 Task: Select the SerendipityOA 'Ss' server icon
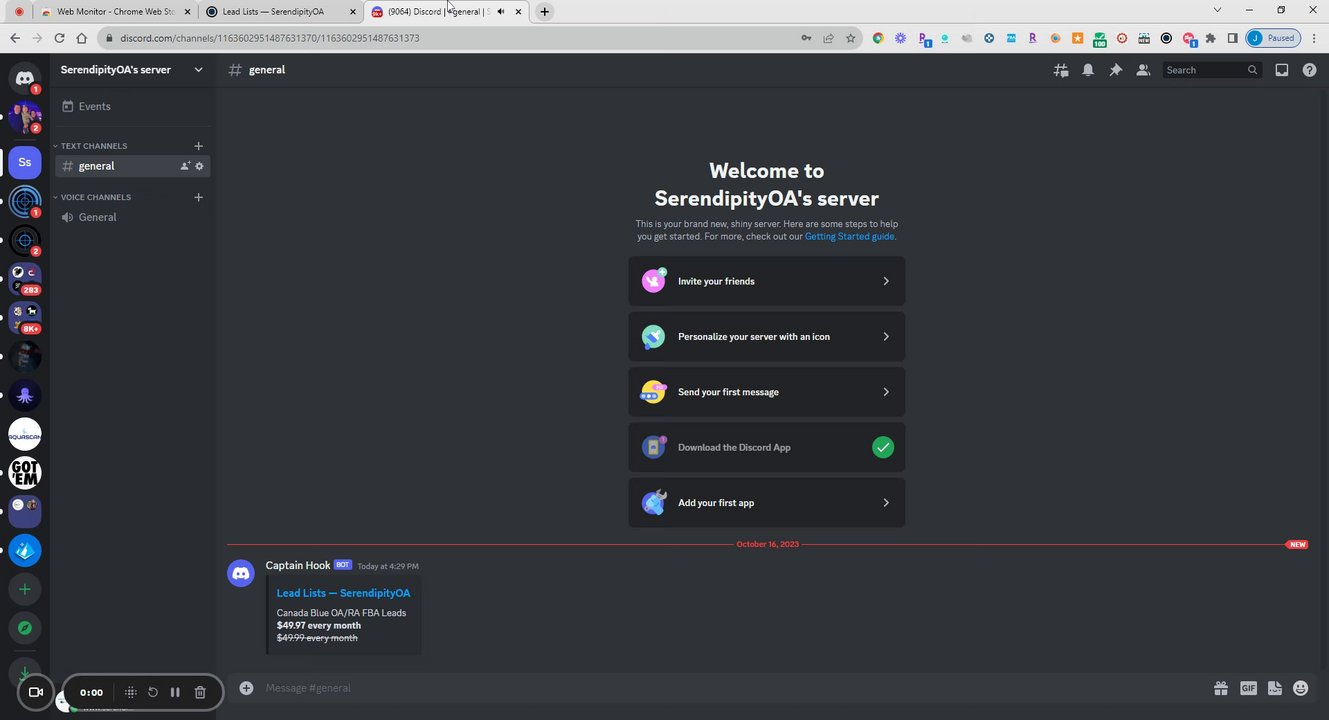[25, 162]
